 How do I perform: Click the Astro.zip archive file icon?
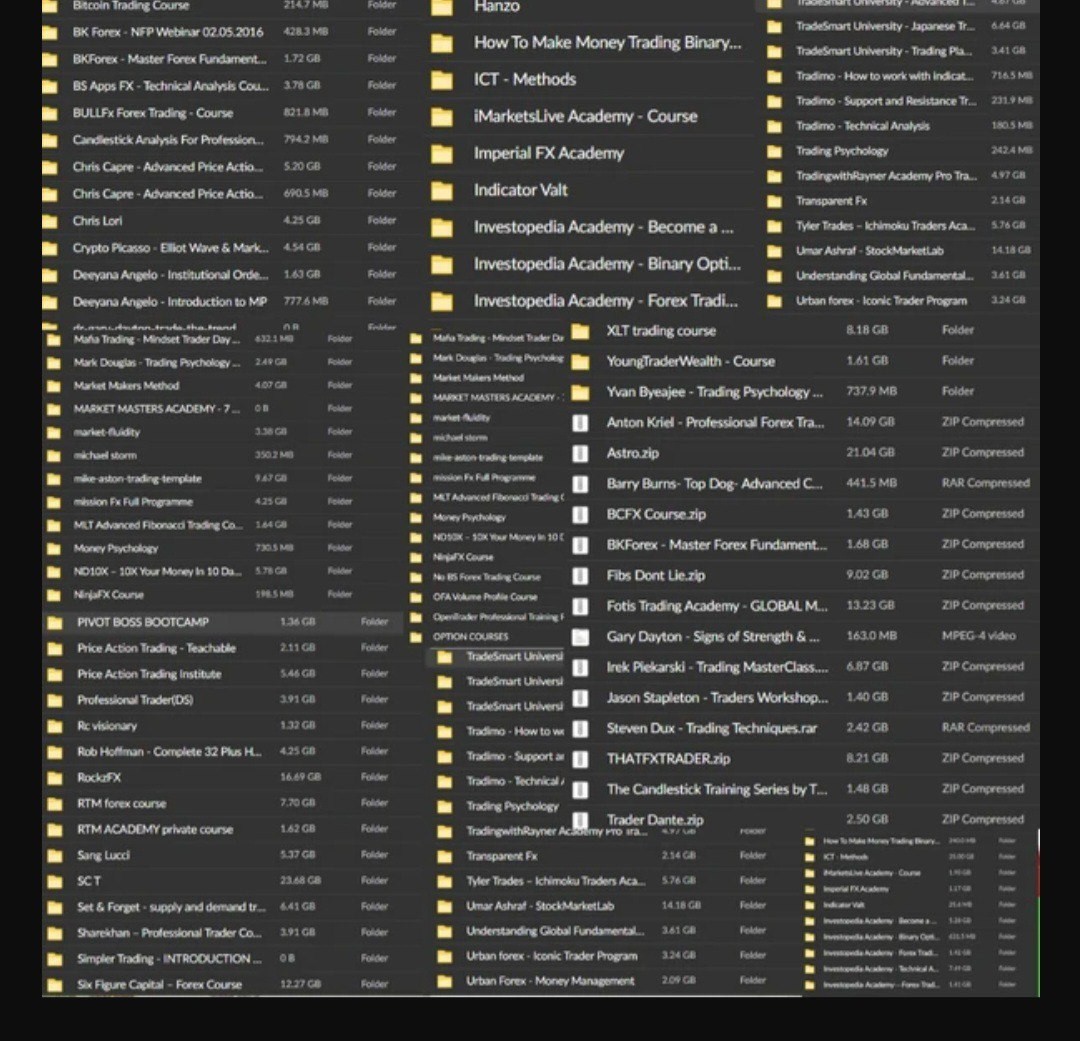tap(580, 453)
